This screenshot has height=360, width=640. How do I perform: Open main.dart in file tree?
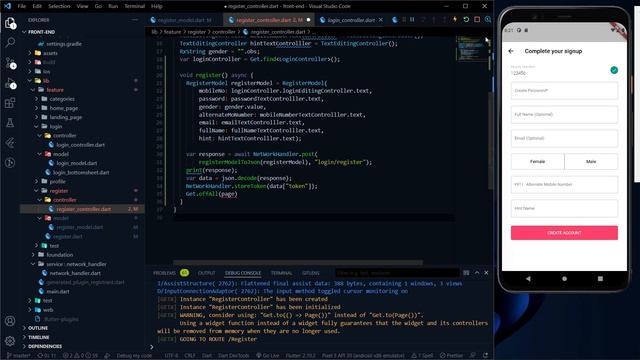[x=58, y=291]
